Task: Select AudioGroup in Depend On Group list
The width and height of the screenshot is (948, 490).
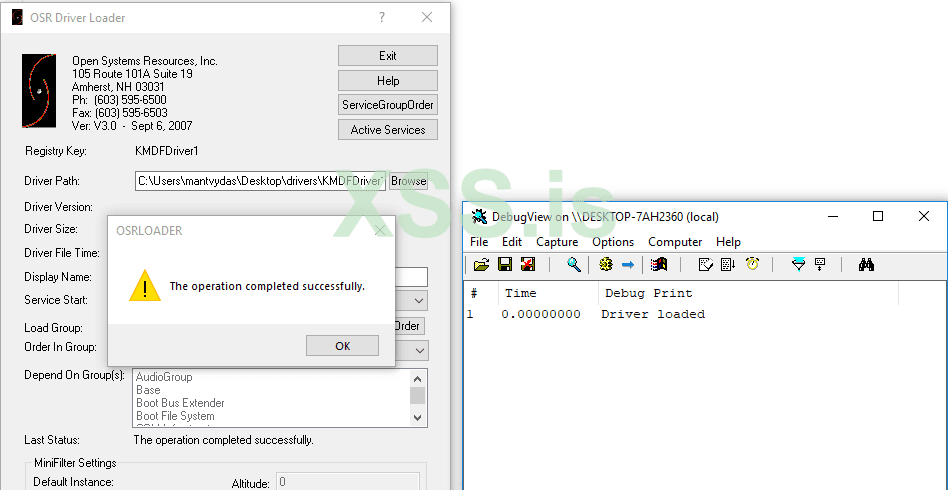Action: pyautogui.click(x=164, y=377)
